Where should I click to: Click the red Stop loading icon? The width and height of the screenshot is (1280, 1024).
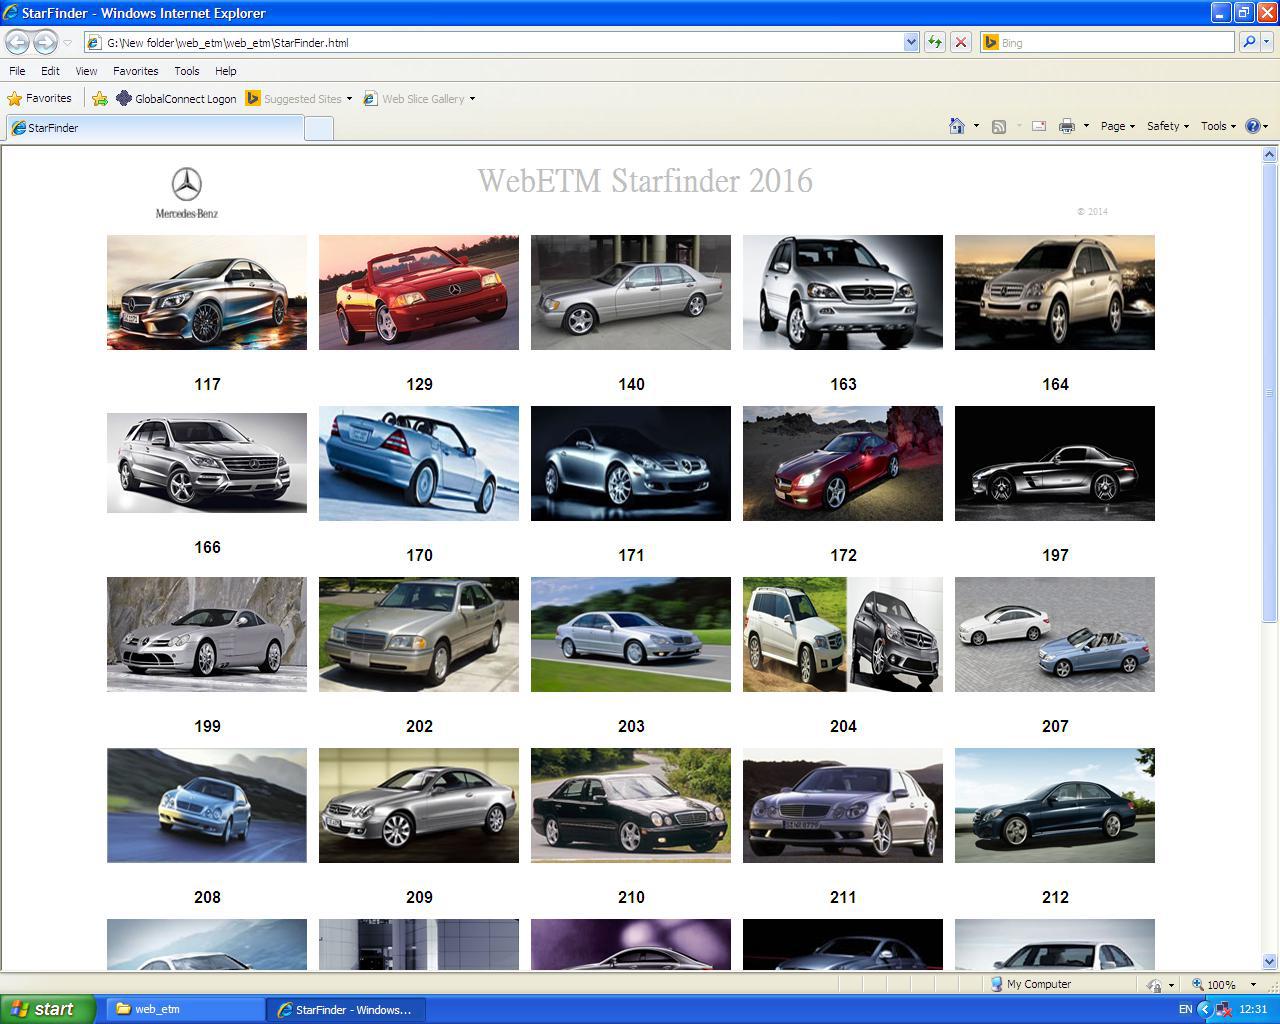click(960, 42)
